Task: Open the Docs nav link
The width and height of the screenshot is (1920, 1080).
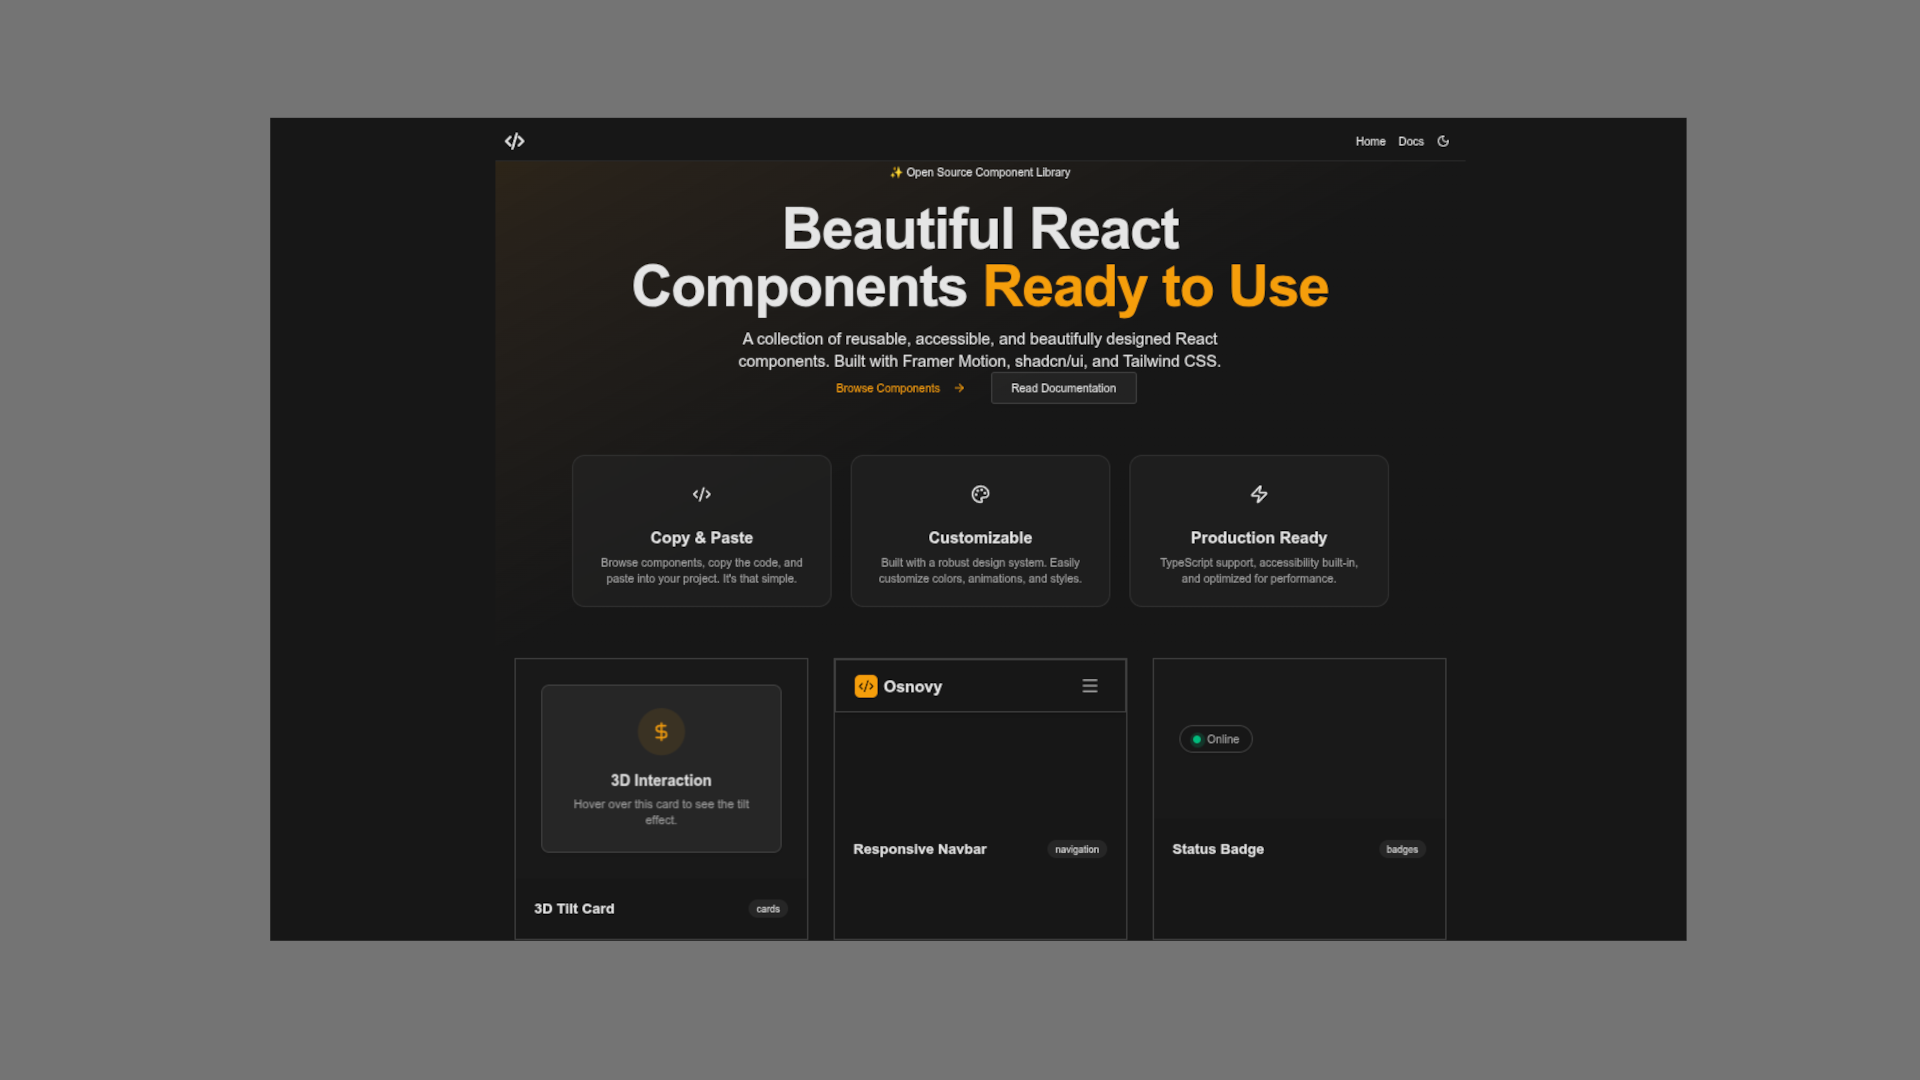Action: pos(1410,141)
